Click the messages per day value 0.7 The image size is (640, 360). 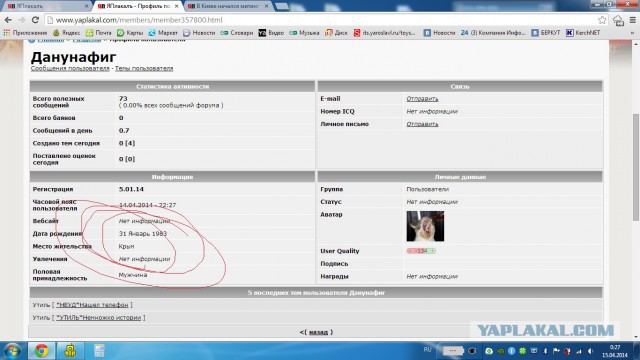tap(124, 131)
